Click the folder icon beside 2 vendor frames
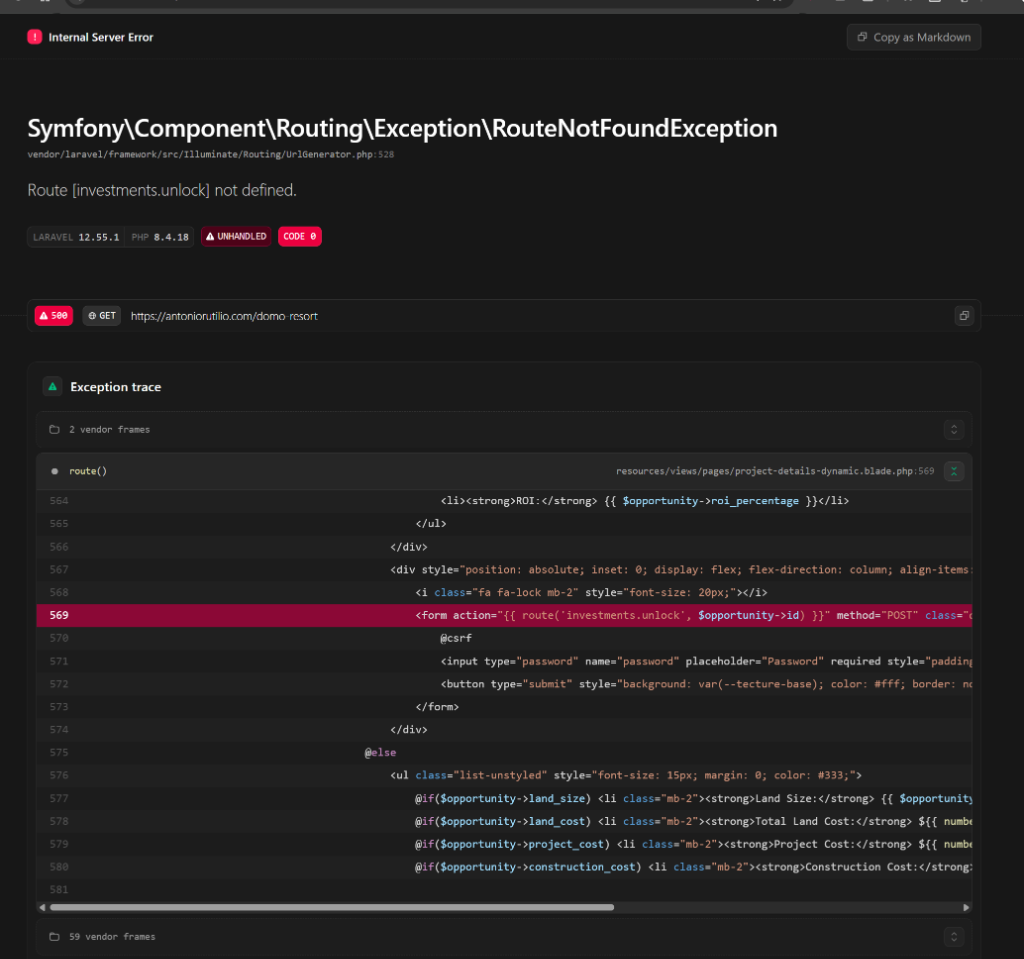The image size is (1024, 959). (54, 430)
